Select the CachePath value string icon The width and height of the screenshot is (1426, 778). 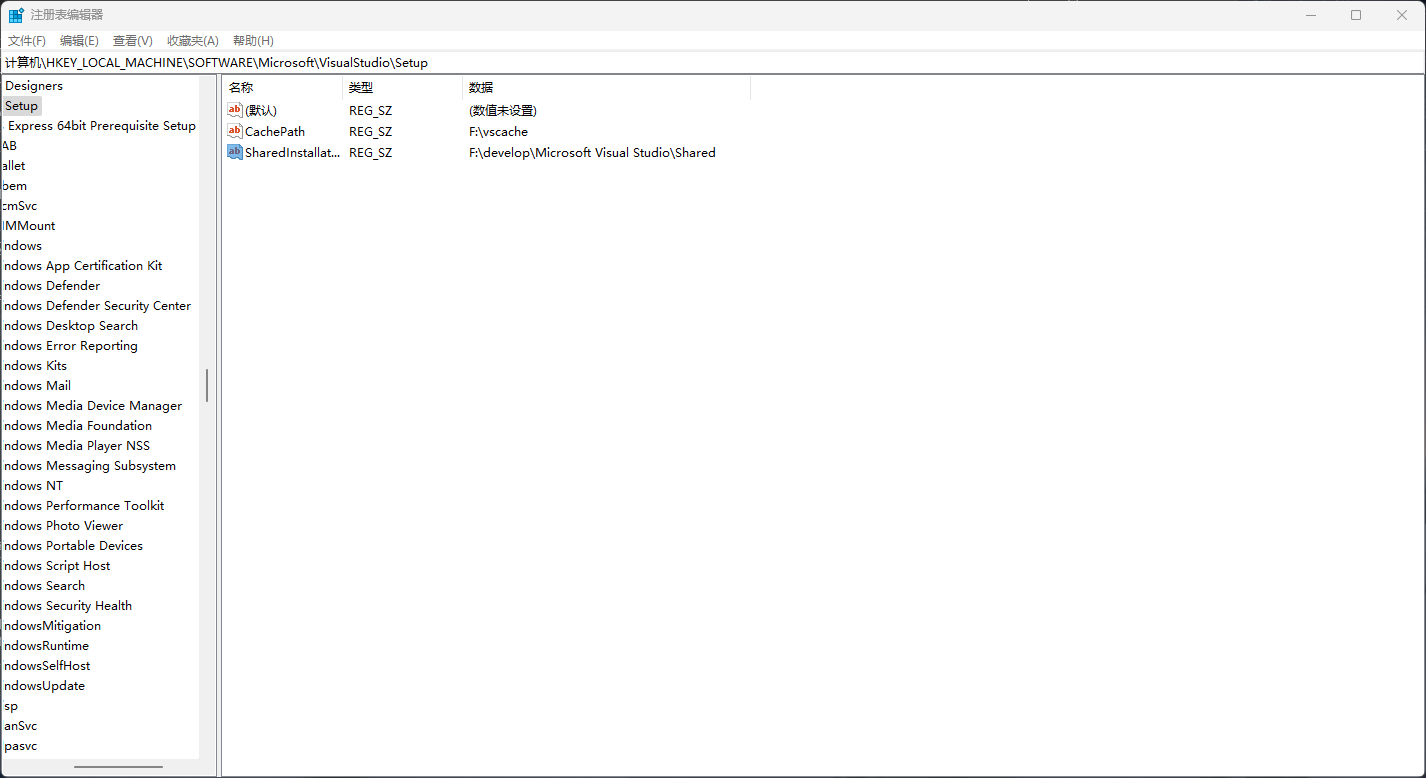point(235,131)
